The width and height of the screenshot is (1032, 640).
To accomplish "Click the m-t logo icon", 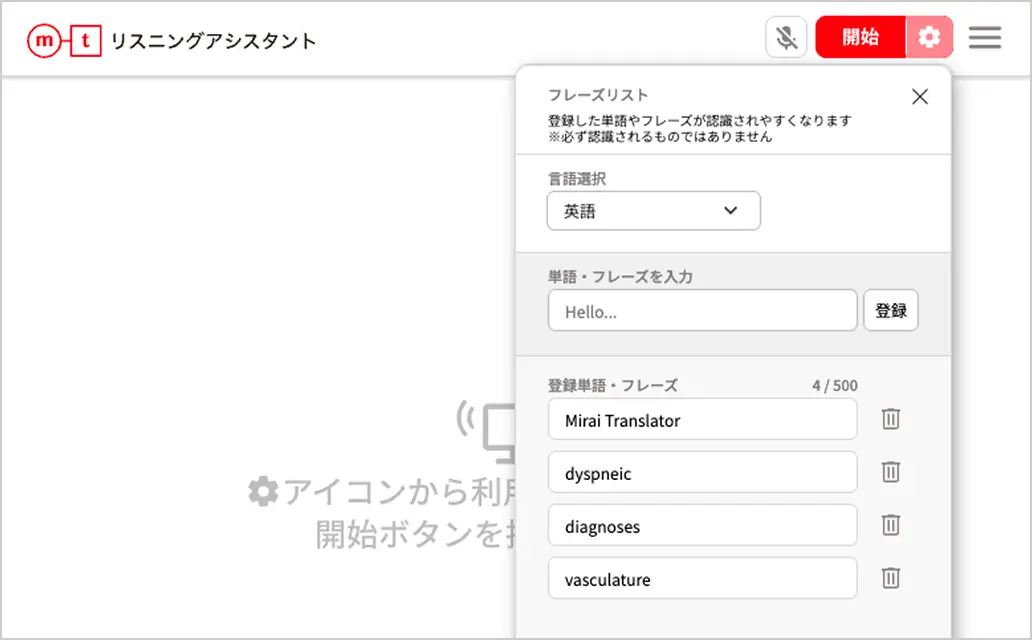I will (63, 40).
